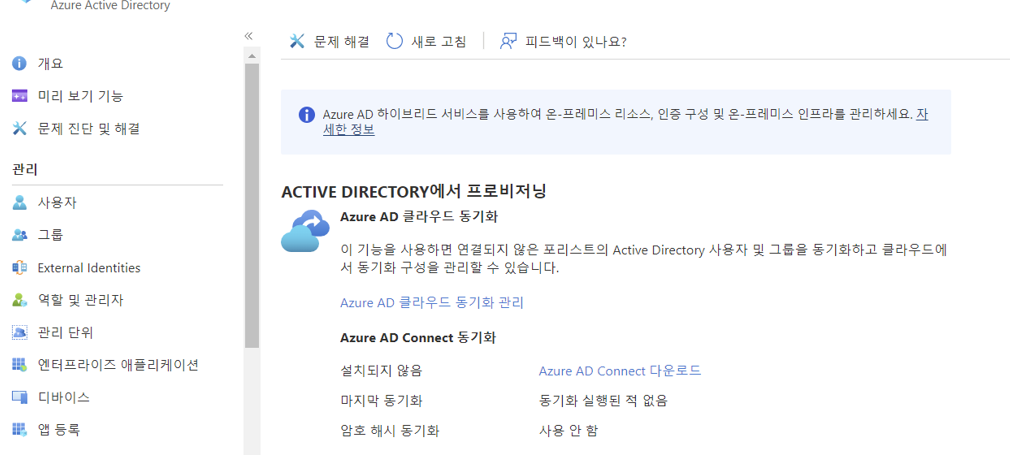Image resolution: width=1010 pixels, height=458 pixels.
Task: Click the 엔터프라이즈 애플리케이션 grid icon
Action: [20, 365]
